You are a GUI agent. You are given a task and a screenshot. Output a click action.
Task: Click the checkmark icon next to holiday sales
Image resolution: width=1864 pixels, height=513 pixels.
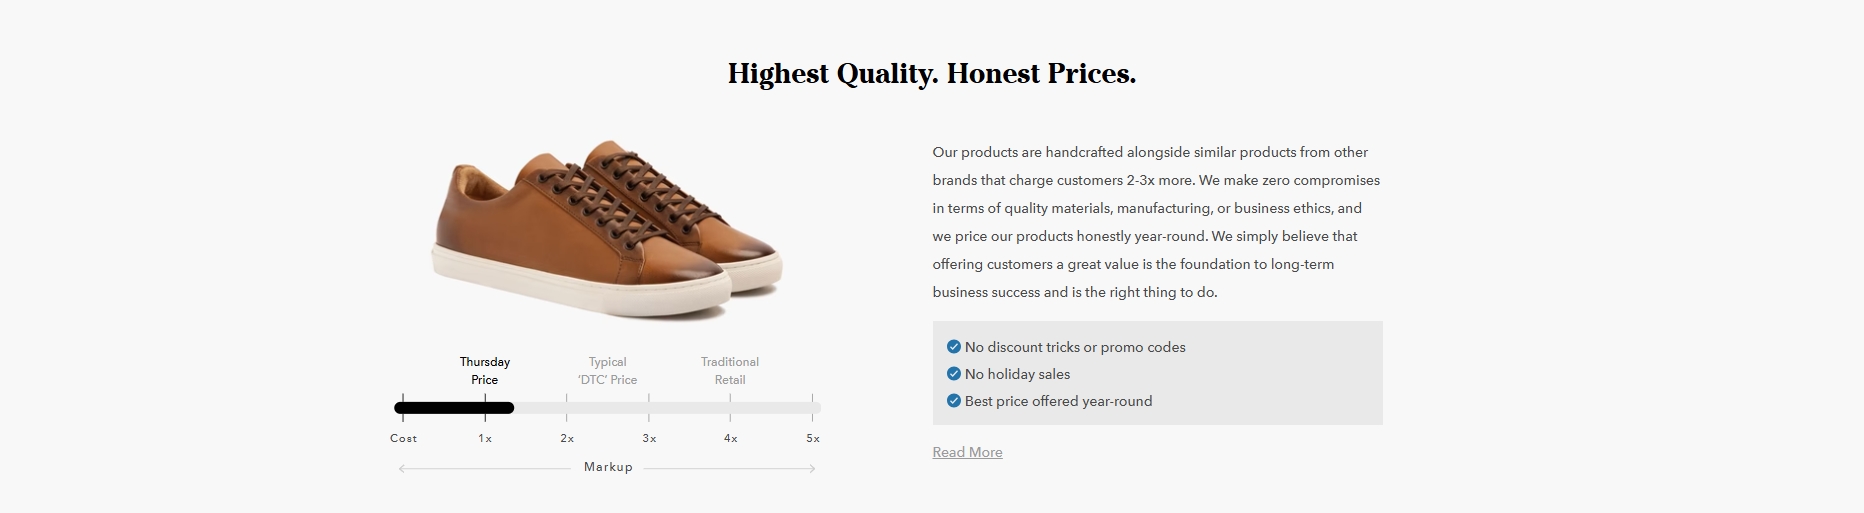click(x=953, y=374)
